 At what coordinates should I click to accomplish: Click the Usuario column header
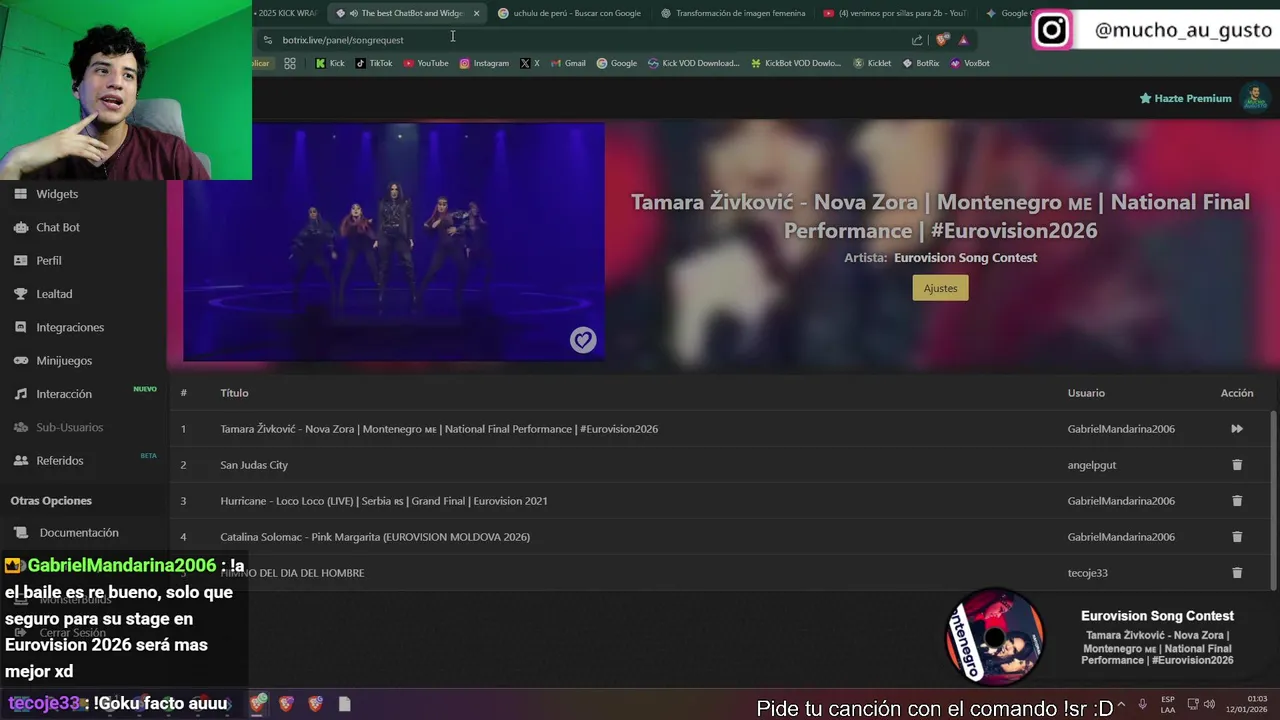[1086, 393]
